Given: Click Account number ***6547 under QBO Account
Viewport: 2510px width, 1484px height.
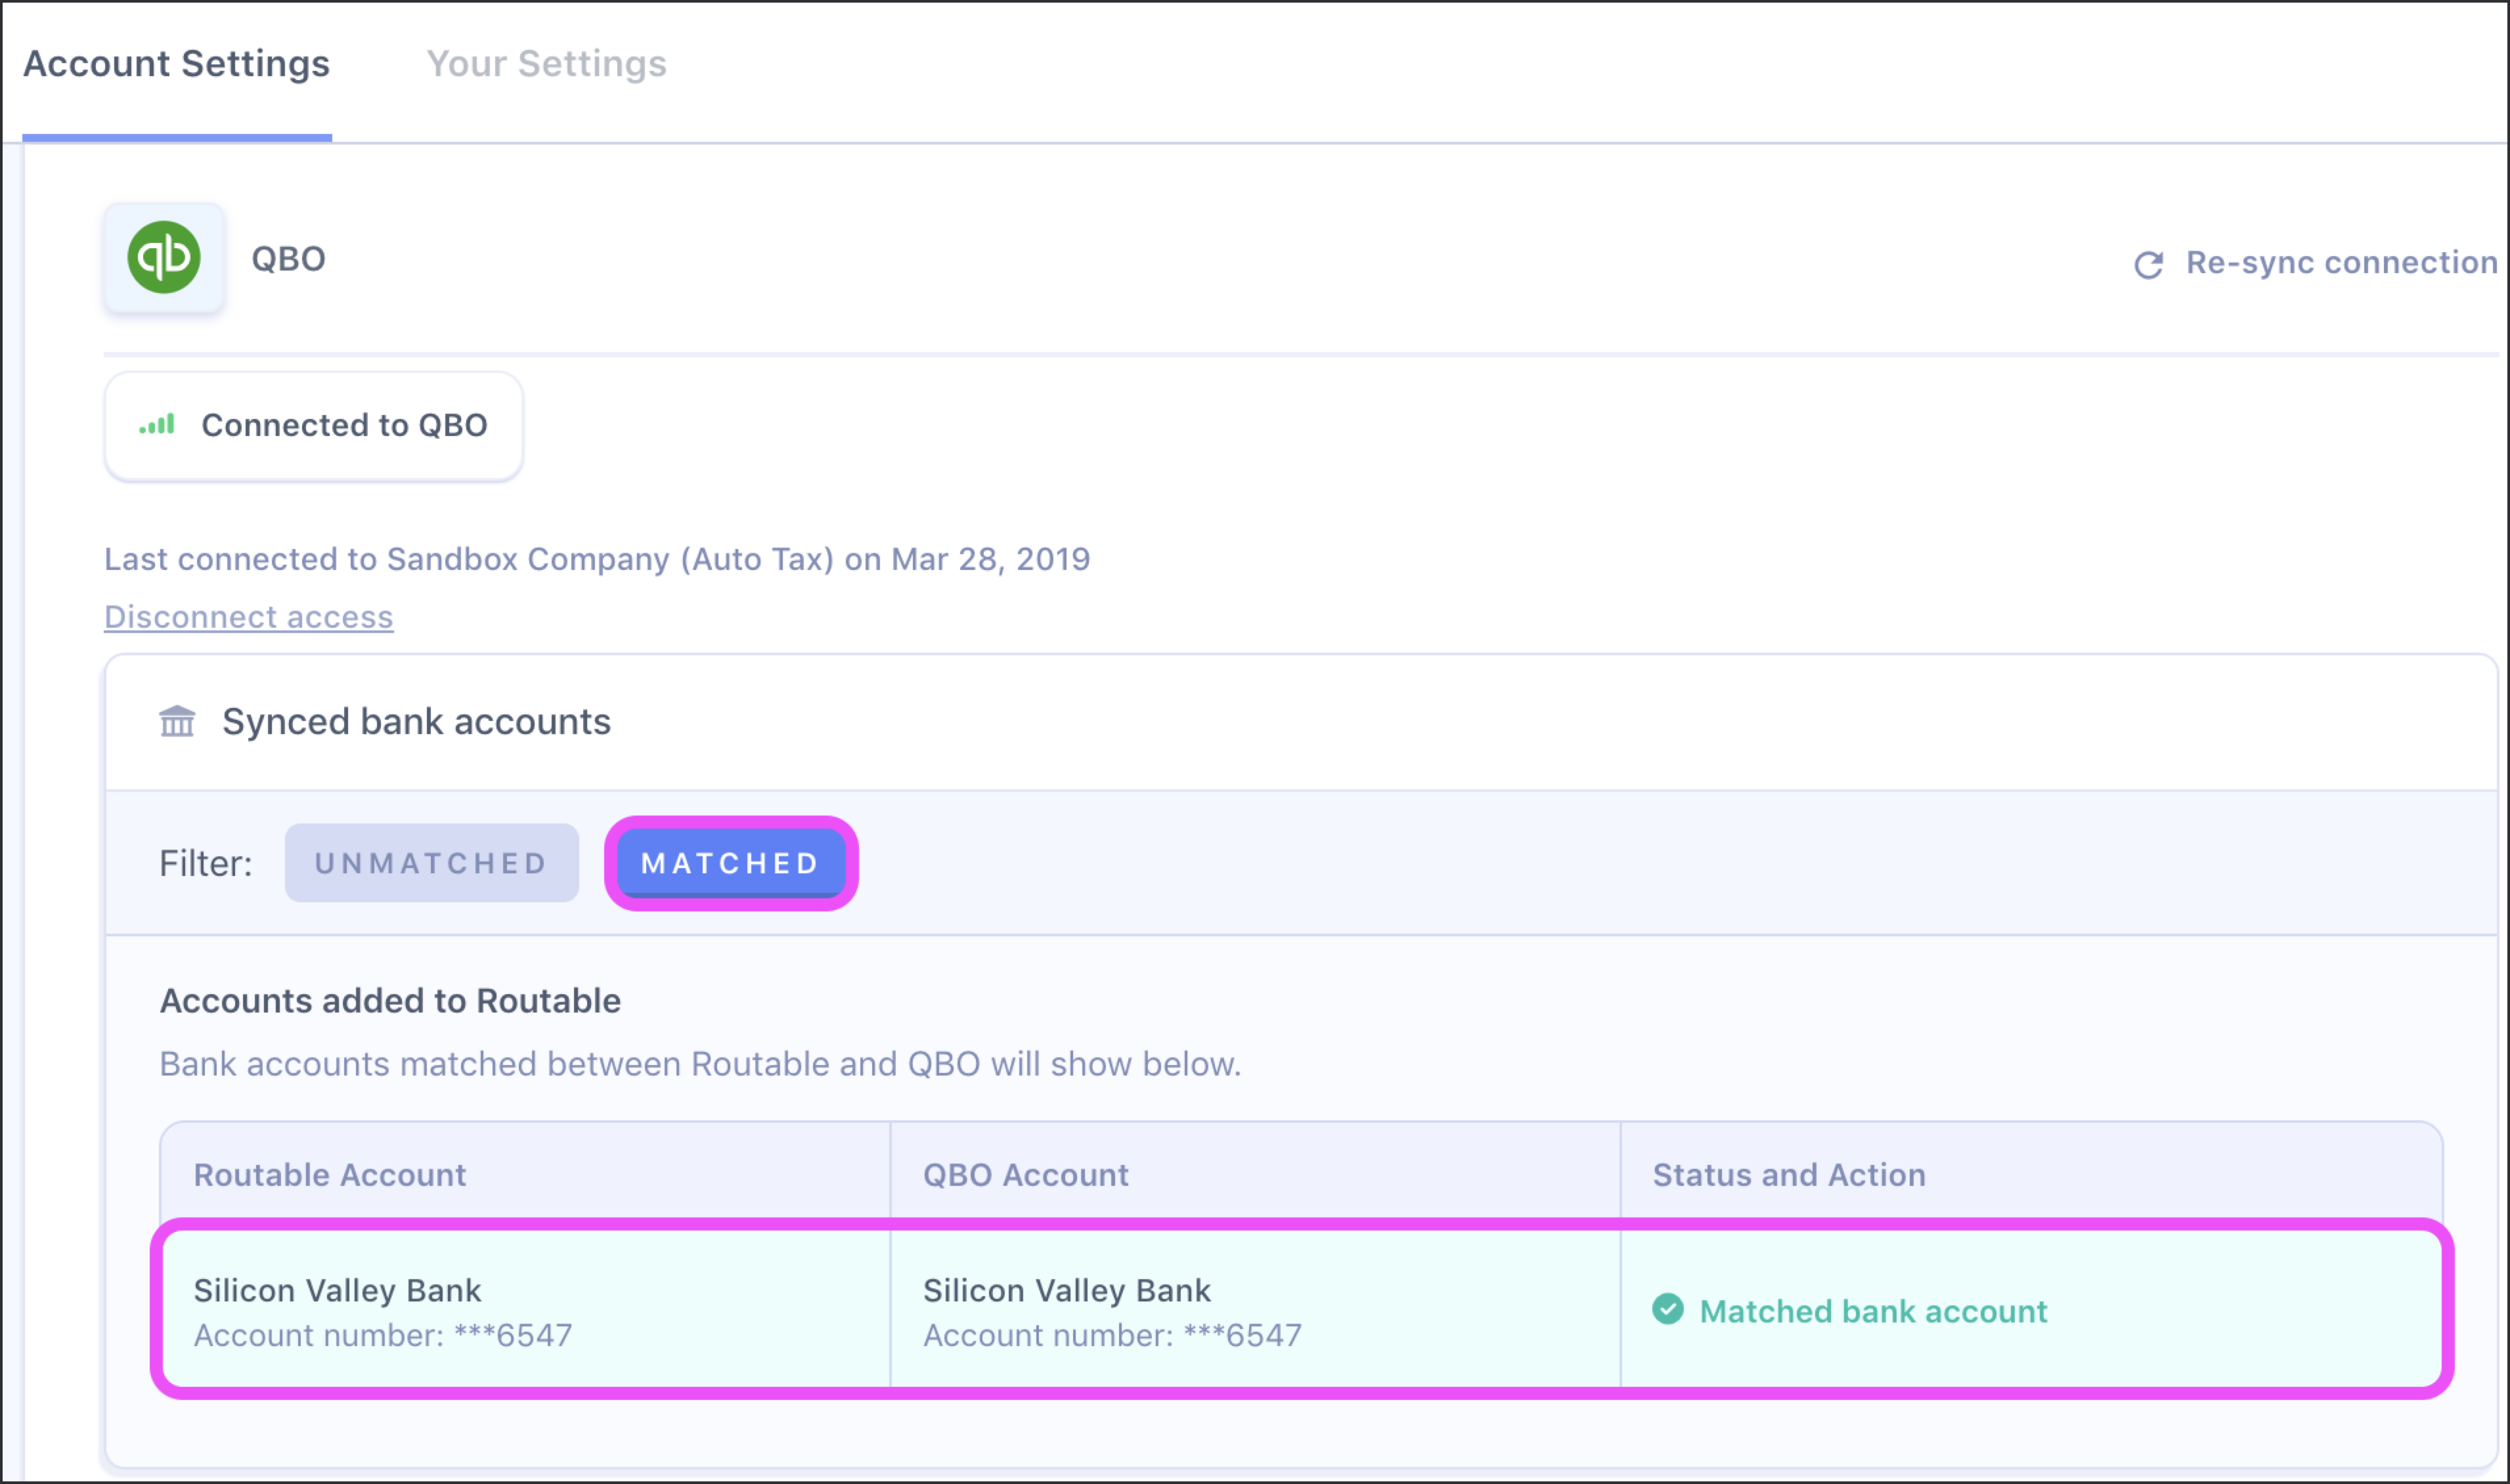Looking at the screenshot, I should [x=1112, y=1335].
